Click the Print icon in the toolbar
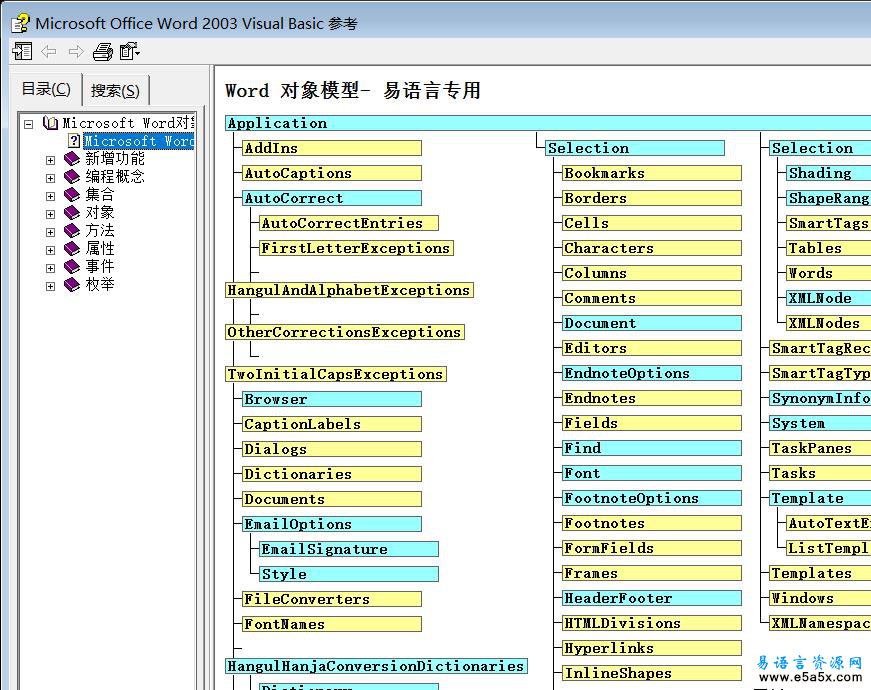 point(103,51)
